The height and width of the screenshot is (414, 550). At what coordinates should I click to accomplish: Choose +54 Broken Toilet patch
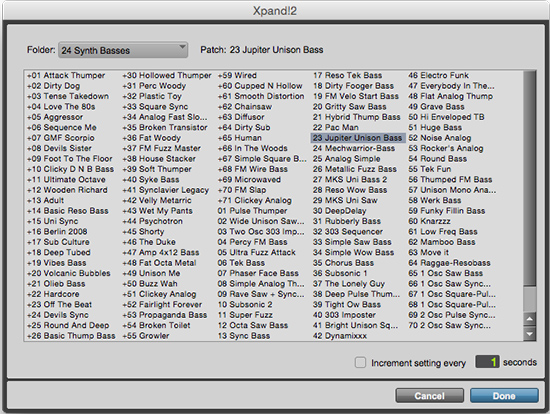[x=156, y=325]
